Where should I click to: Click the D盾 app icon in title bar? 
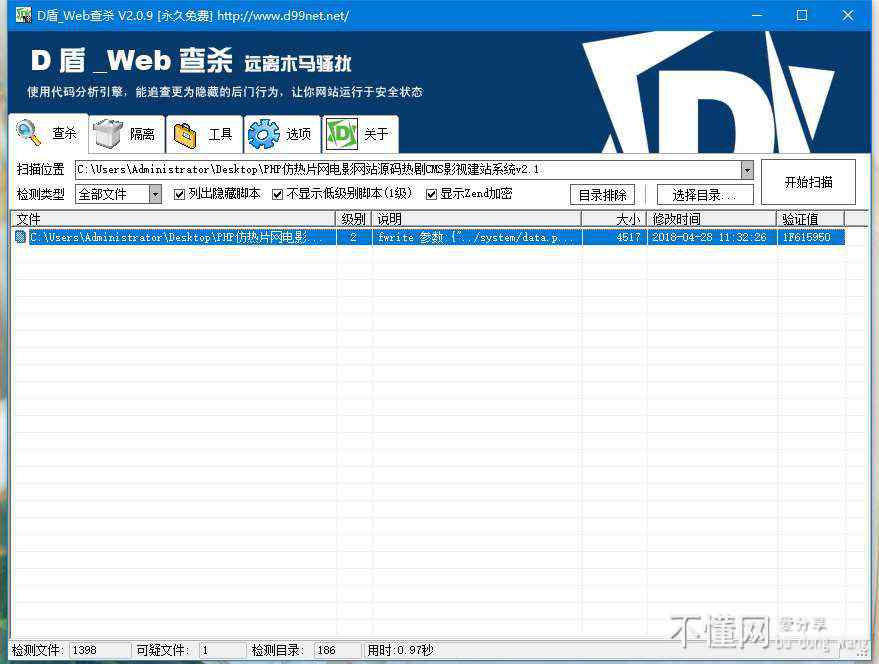point(23,15)
